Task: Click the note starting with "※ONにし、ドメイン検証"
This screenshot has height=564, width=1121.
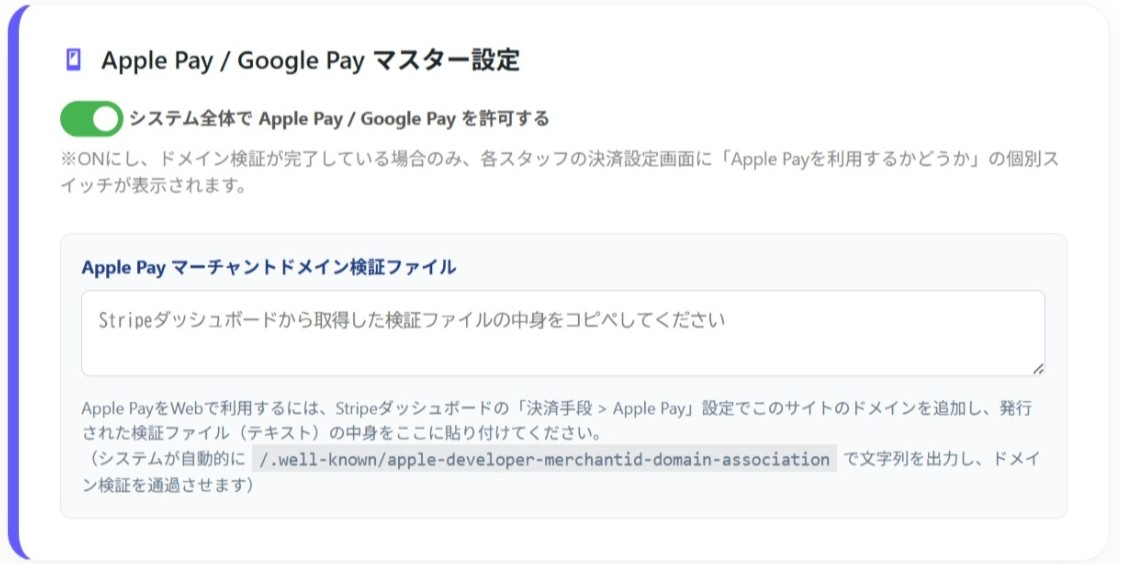Action: pyautogui.click(x=560, y=174)
